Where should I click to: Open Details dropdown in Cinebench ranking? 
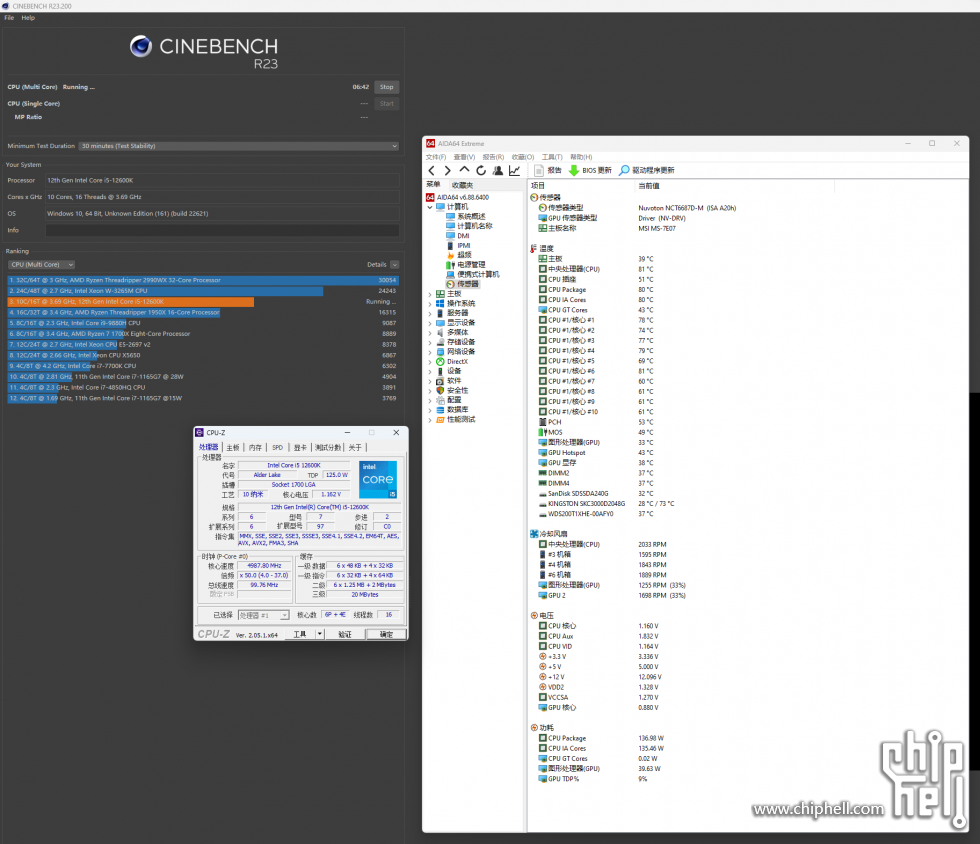coord(394,264)
